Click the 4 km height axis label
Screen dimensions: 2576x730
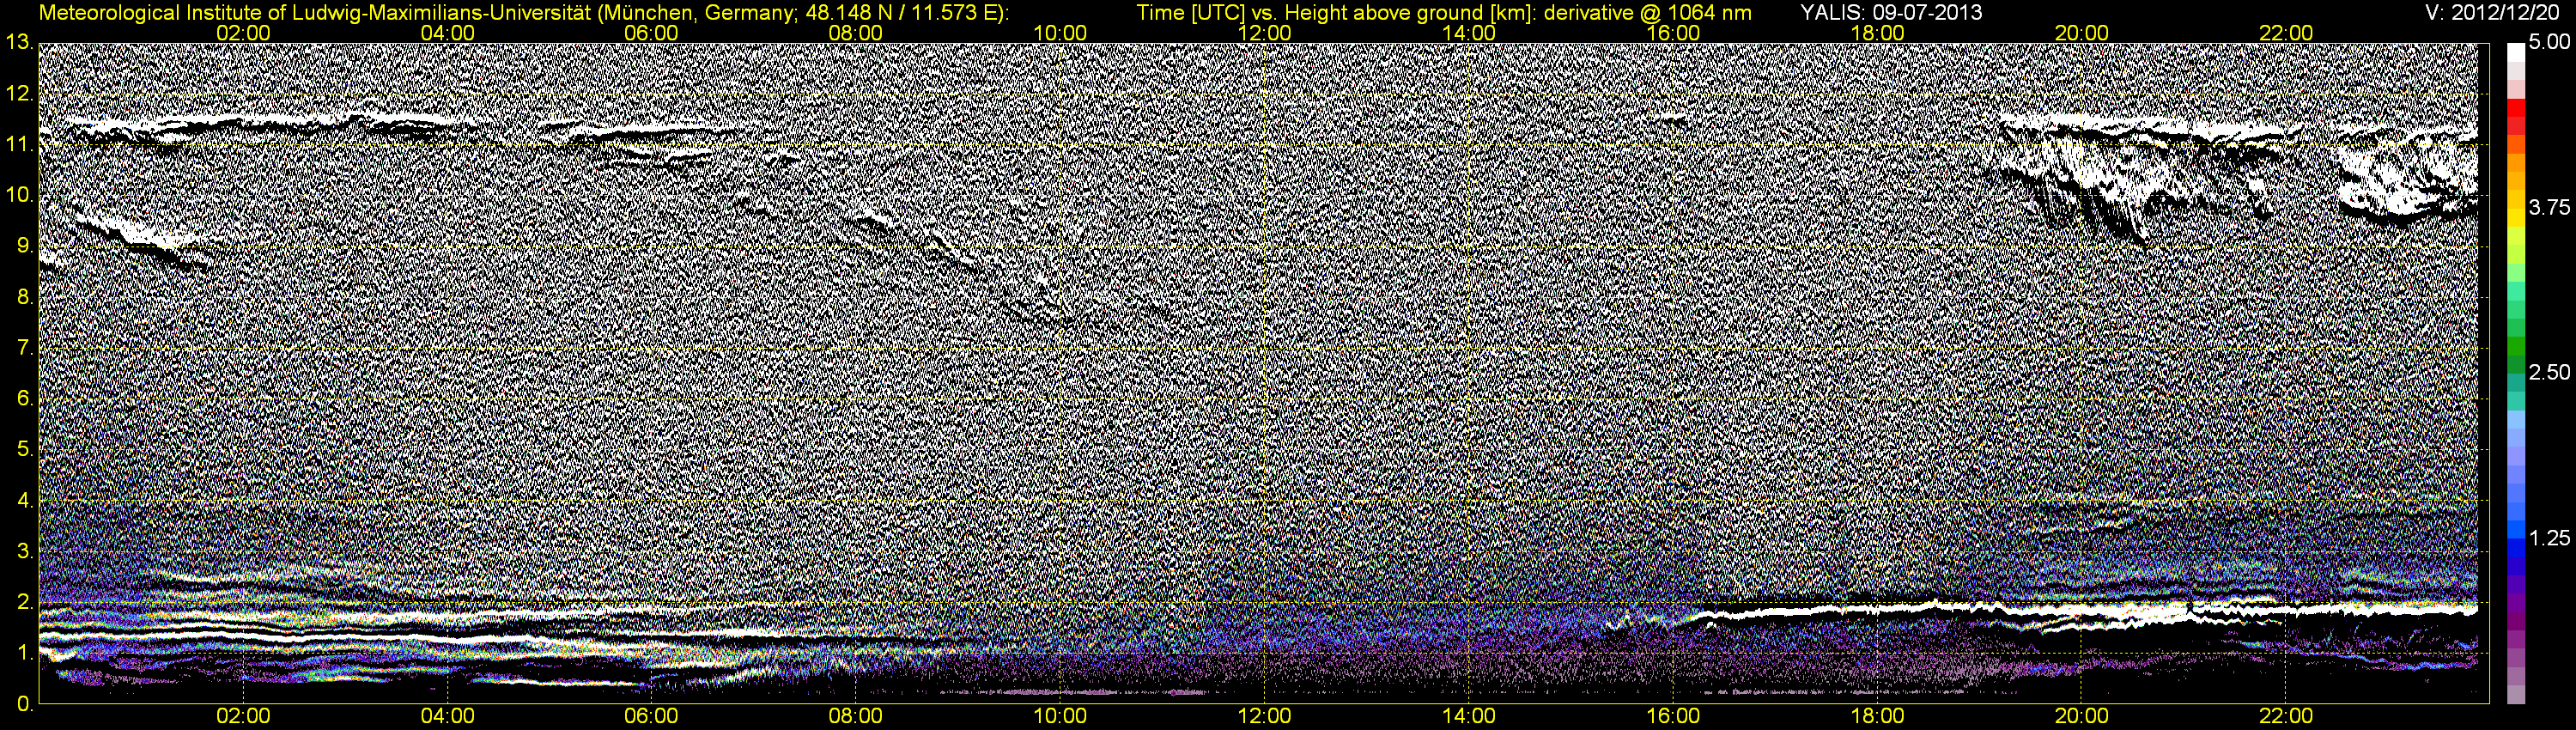point(24,501)
